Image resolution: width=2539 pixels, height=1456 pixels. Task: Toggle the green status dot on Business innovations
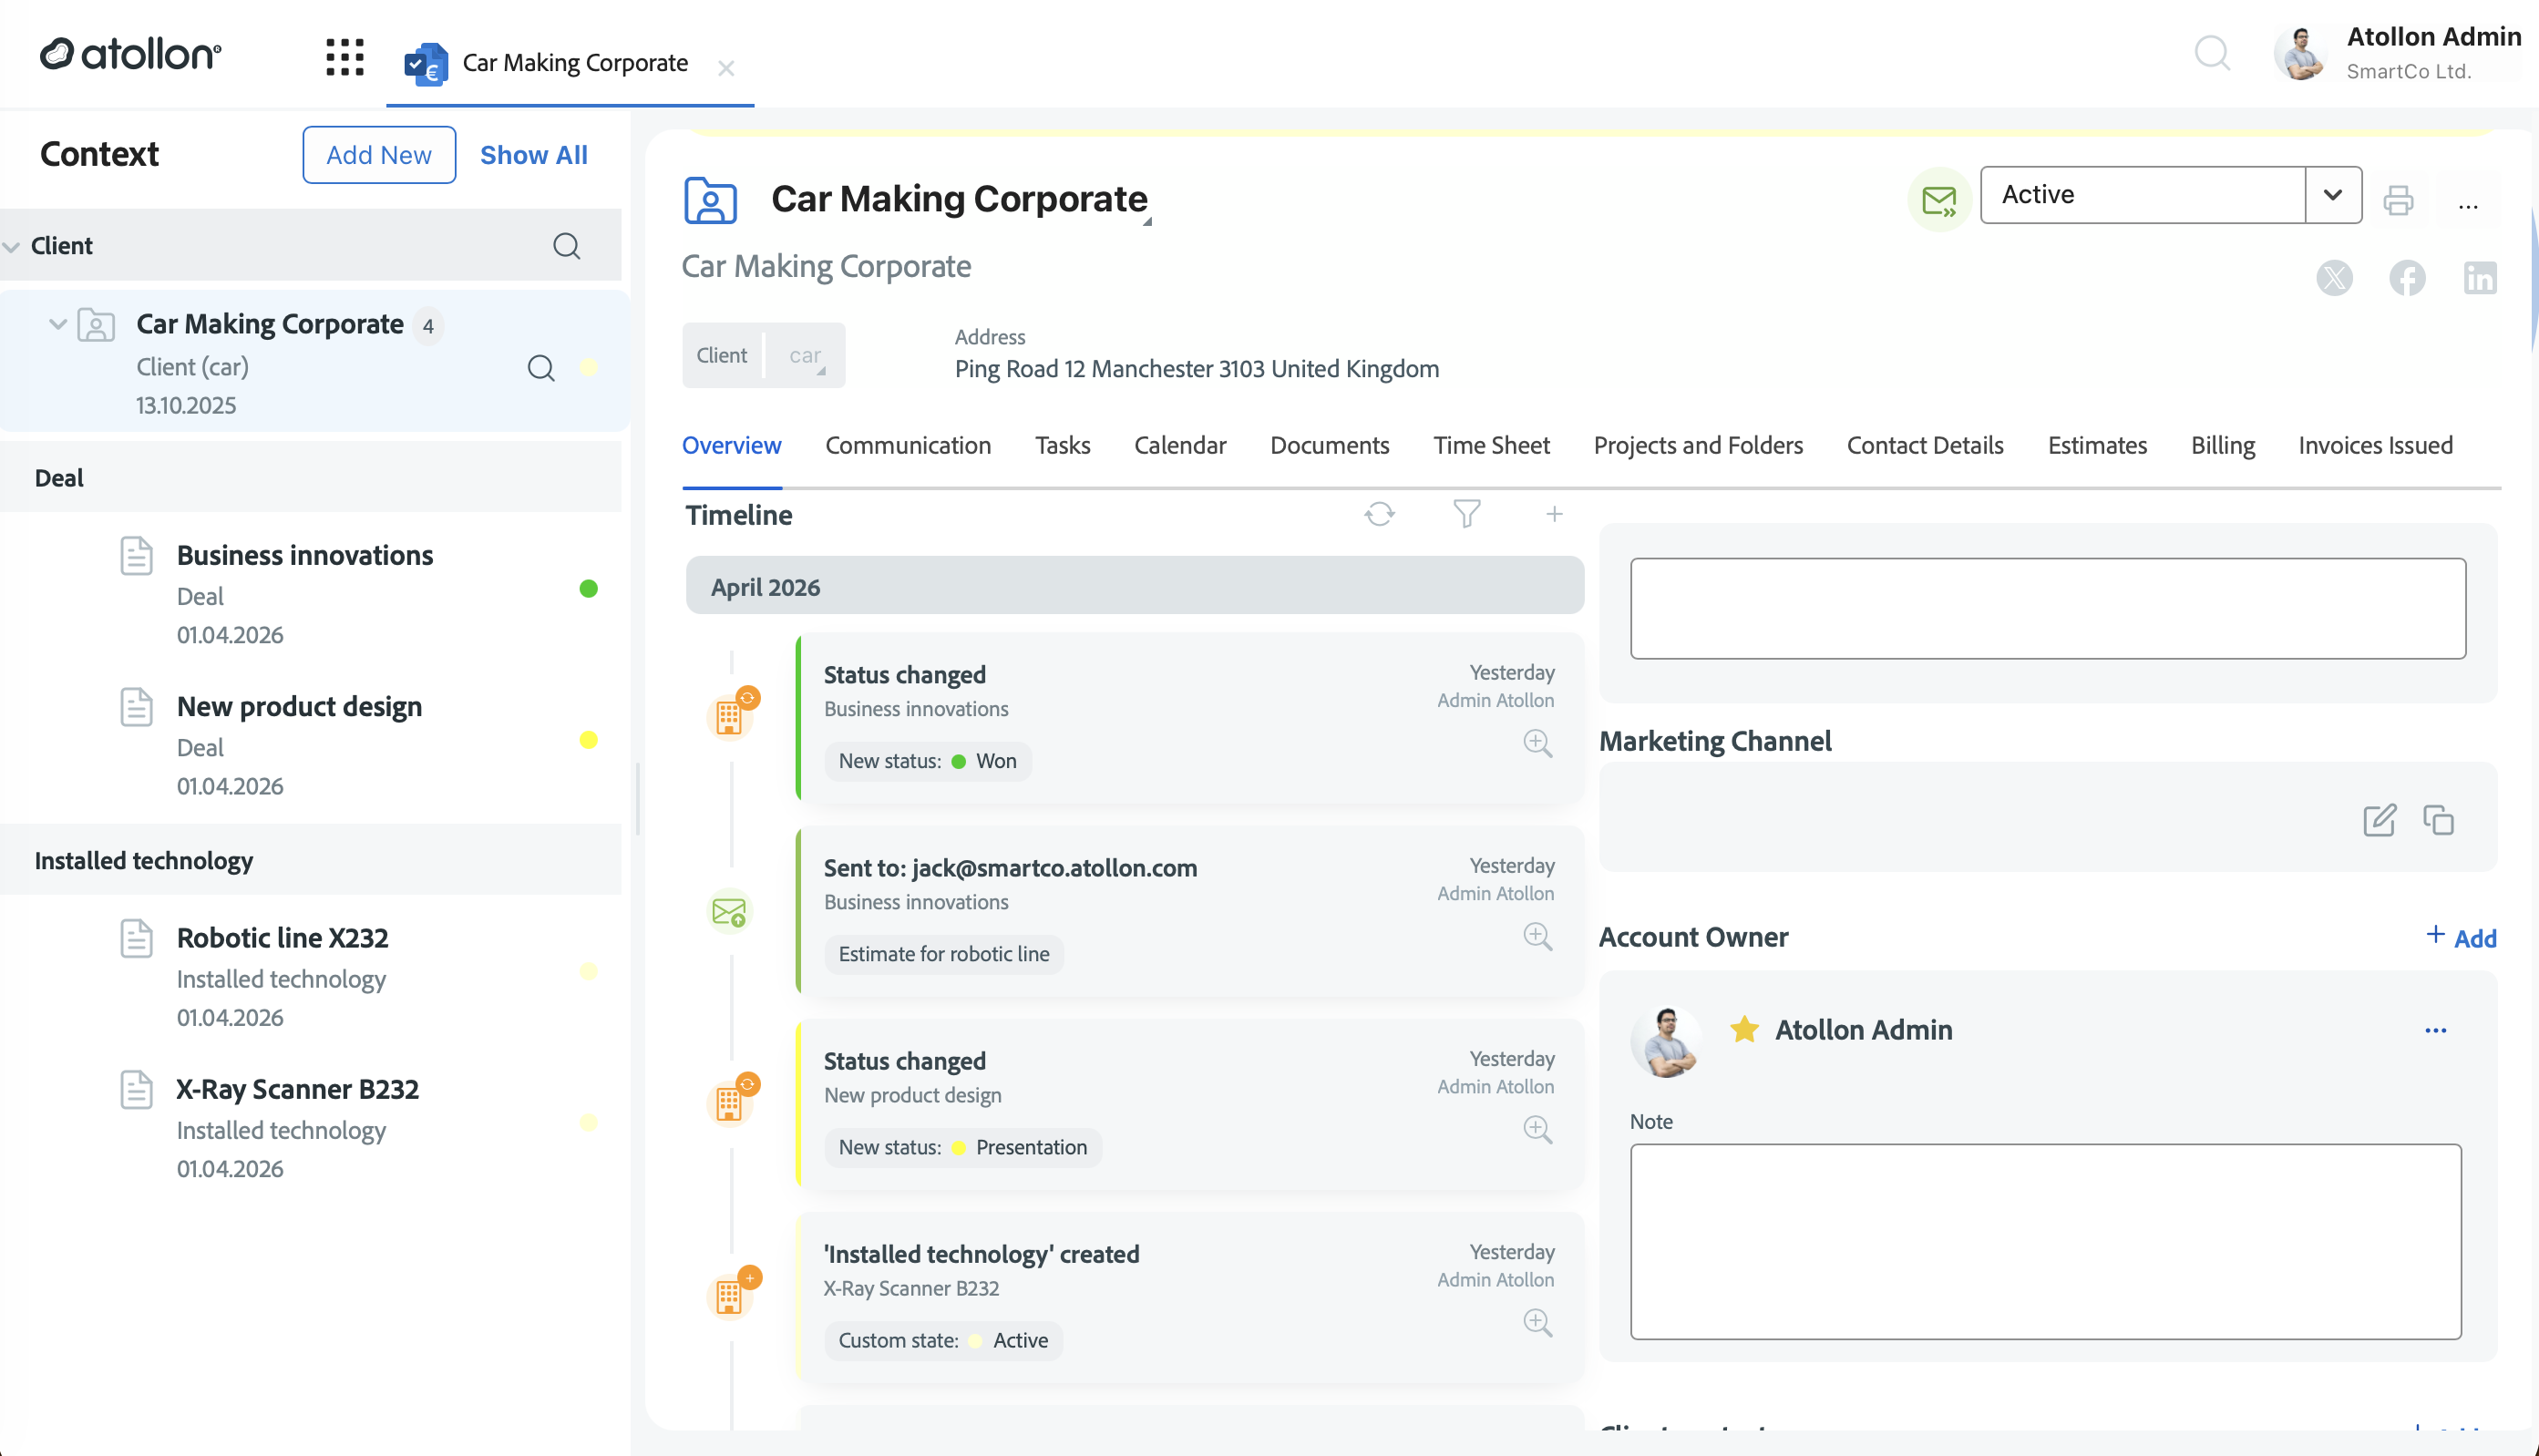(590, 590)
